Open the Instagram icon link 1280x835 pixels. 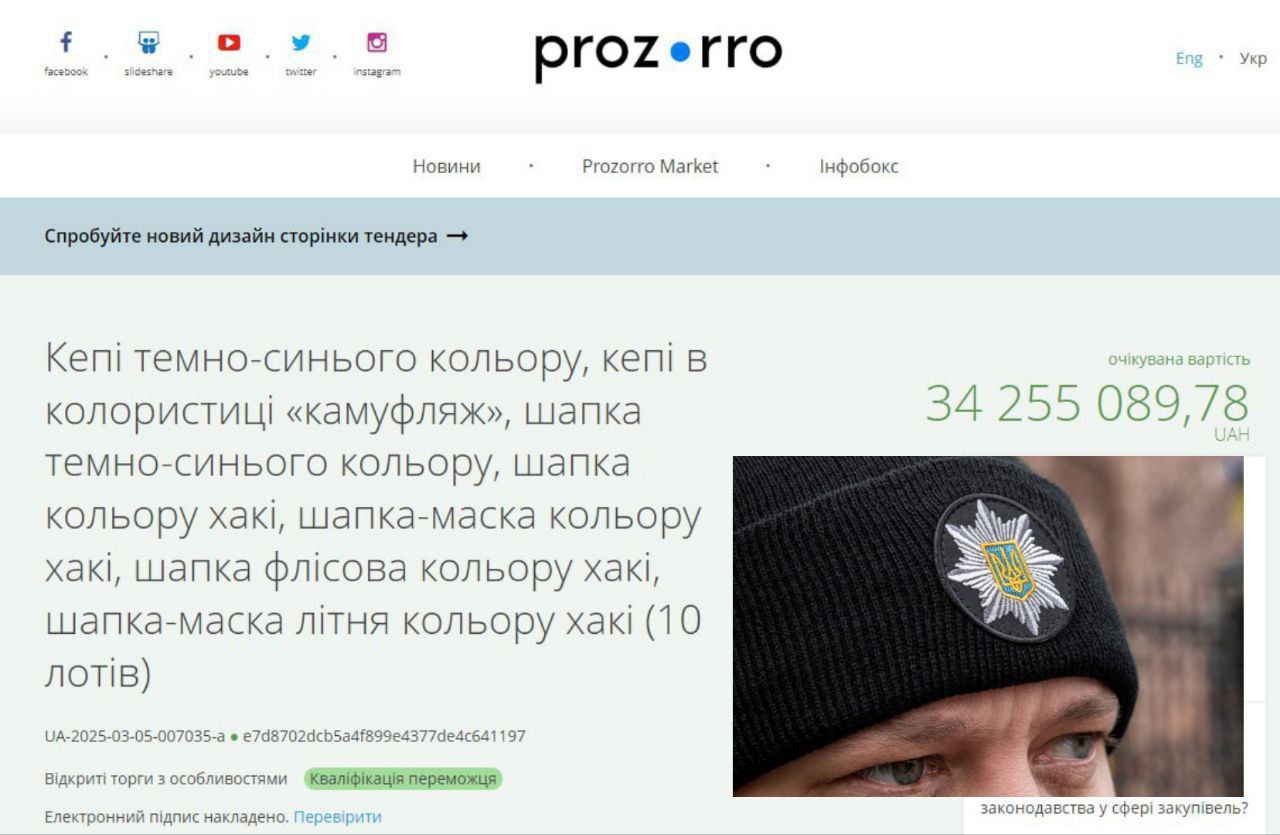click(377, 43)
